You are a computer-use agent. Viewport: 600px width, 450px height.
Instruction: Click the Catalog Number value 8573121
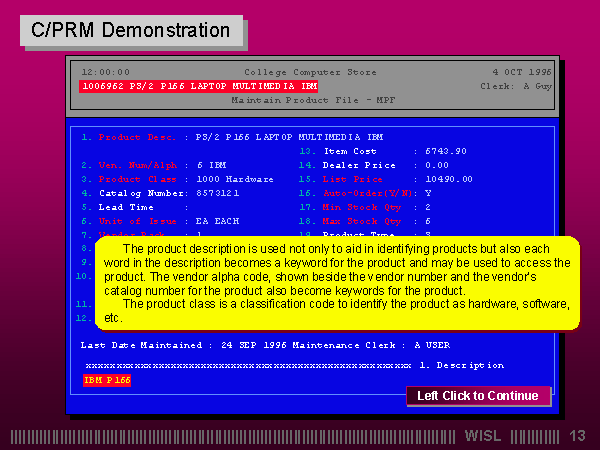point(217,192)
